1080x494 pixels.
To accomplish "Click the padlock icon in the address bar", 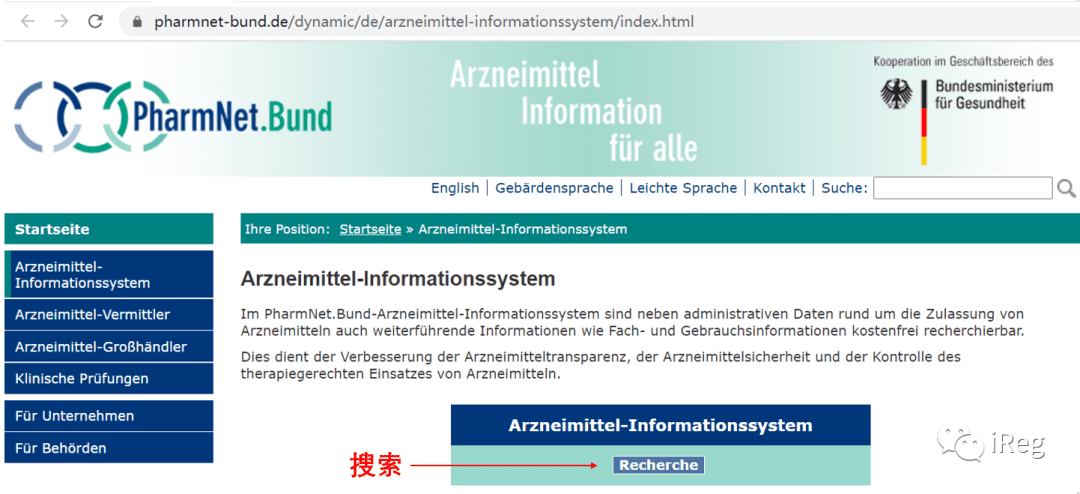I will pos(136,22).
